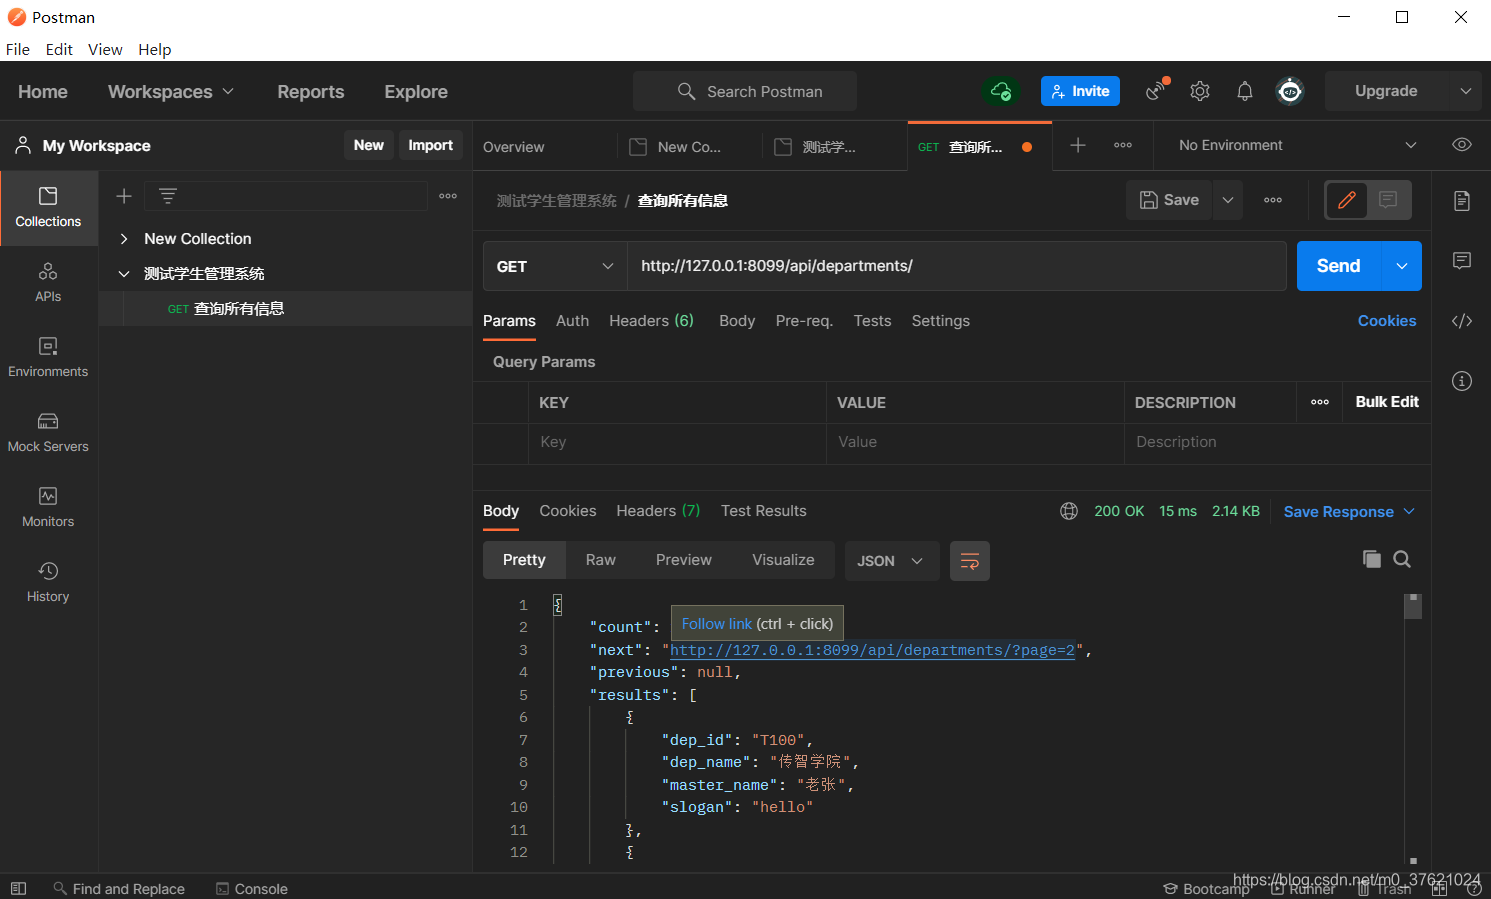The width and height of the screenshot is (1491, 899).
Task: Switch to the Raw response view
Action: click(x=601, y=560)
